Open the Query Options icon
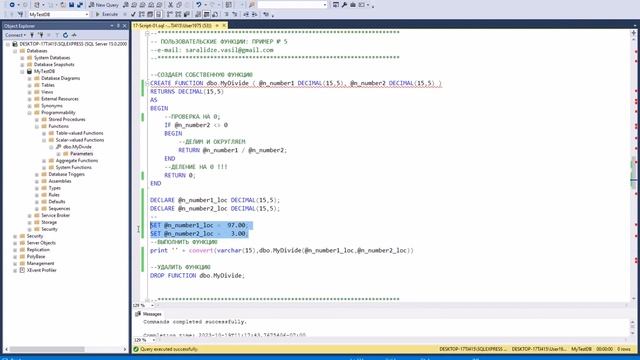640x360 pixels. point(150,14)
